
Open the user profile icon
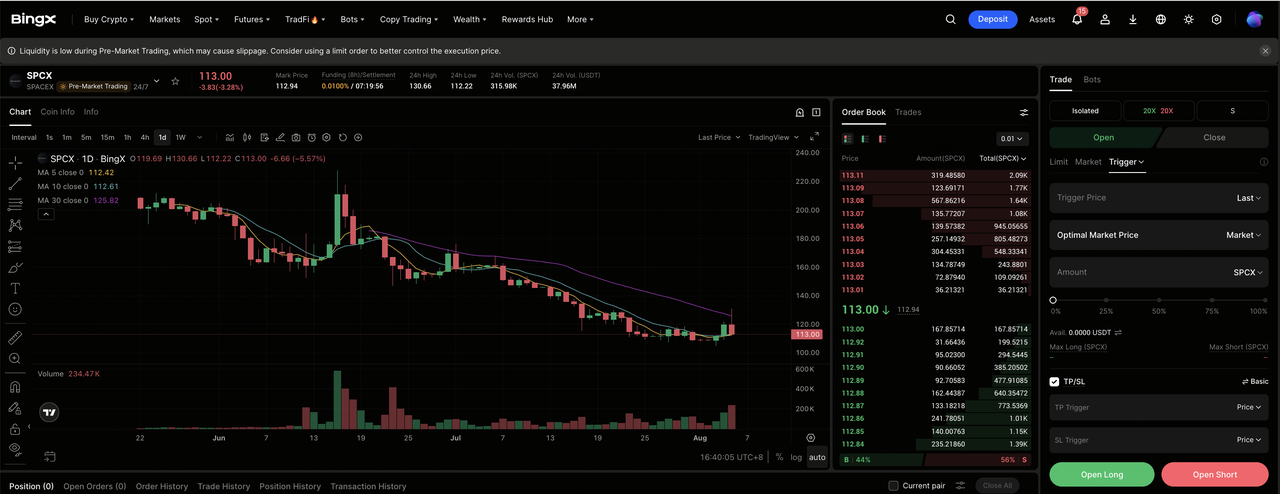coord(1105,19)
